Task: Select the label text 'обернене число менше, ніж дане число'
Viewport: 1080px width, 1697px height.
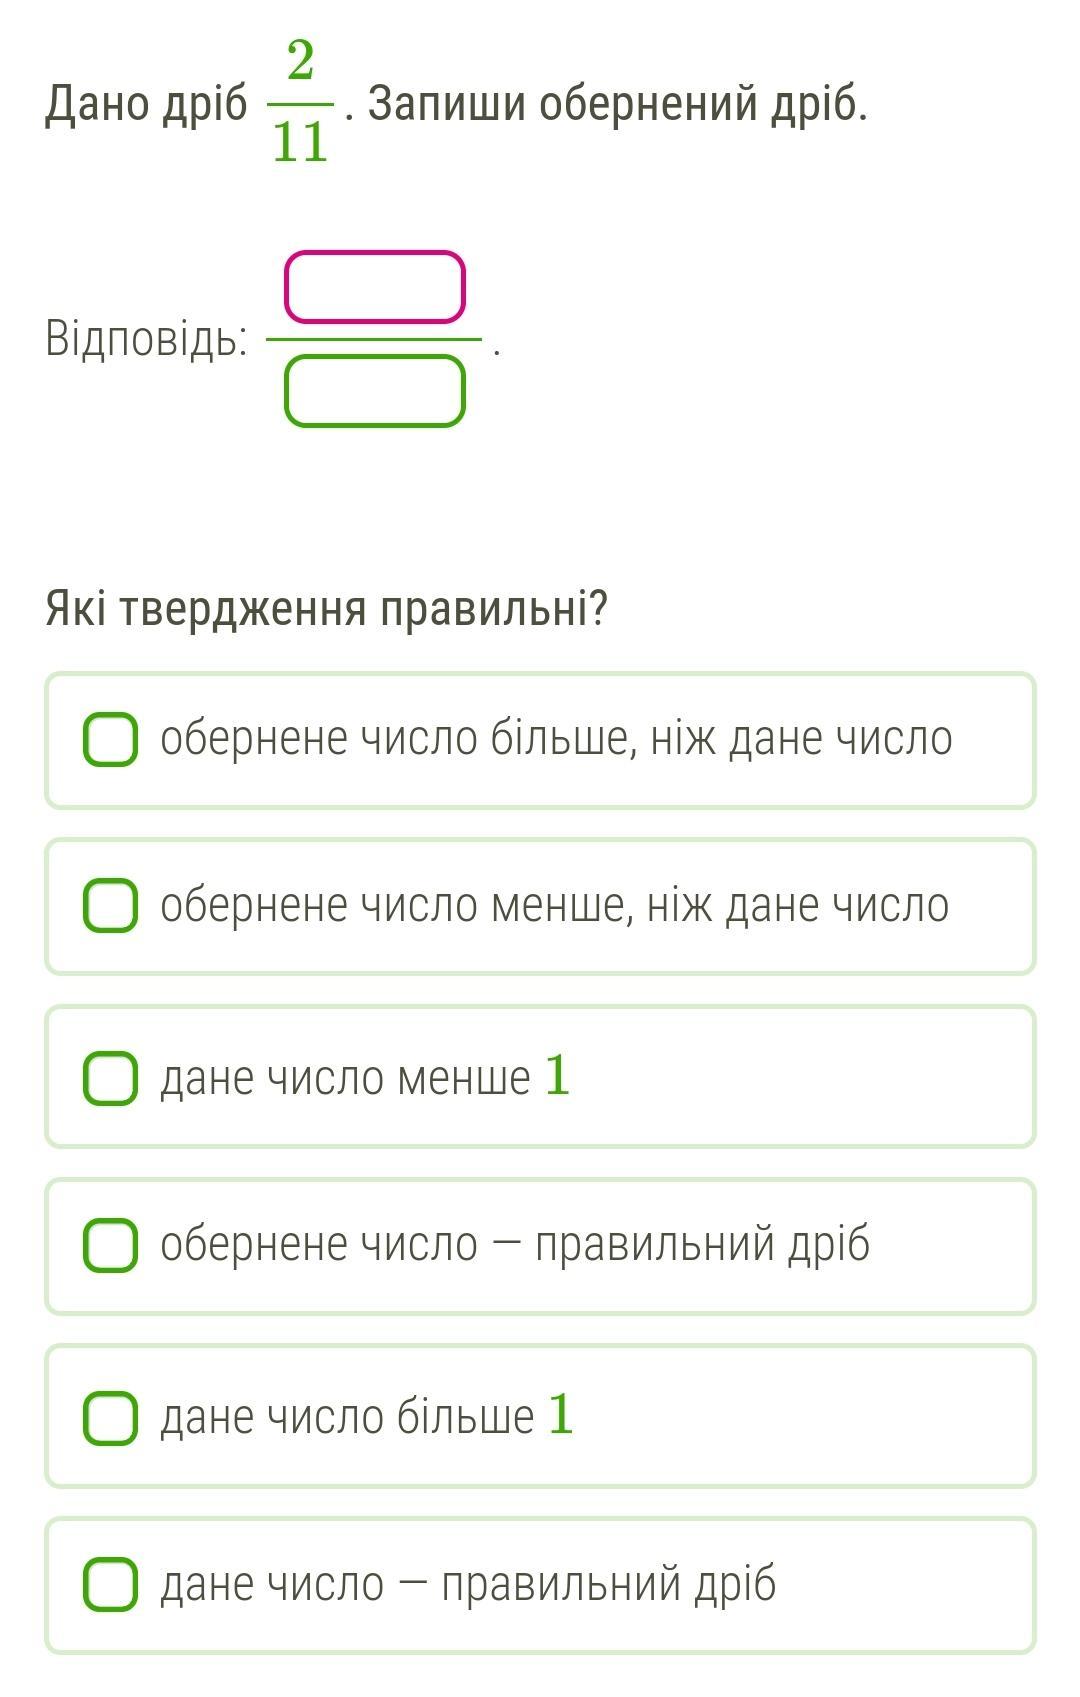Action: 554,906
